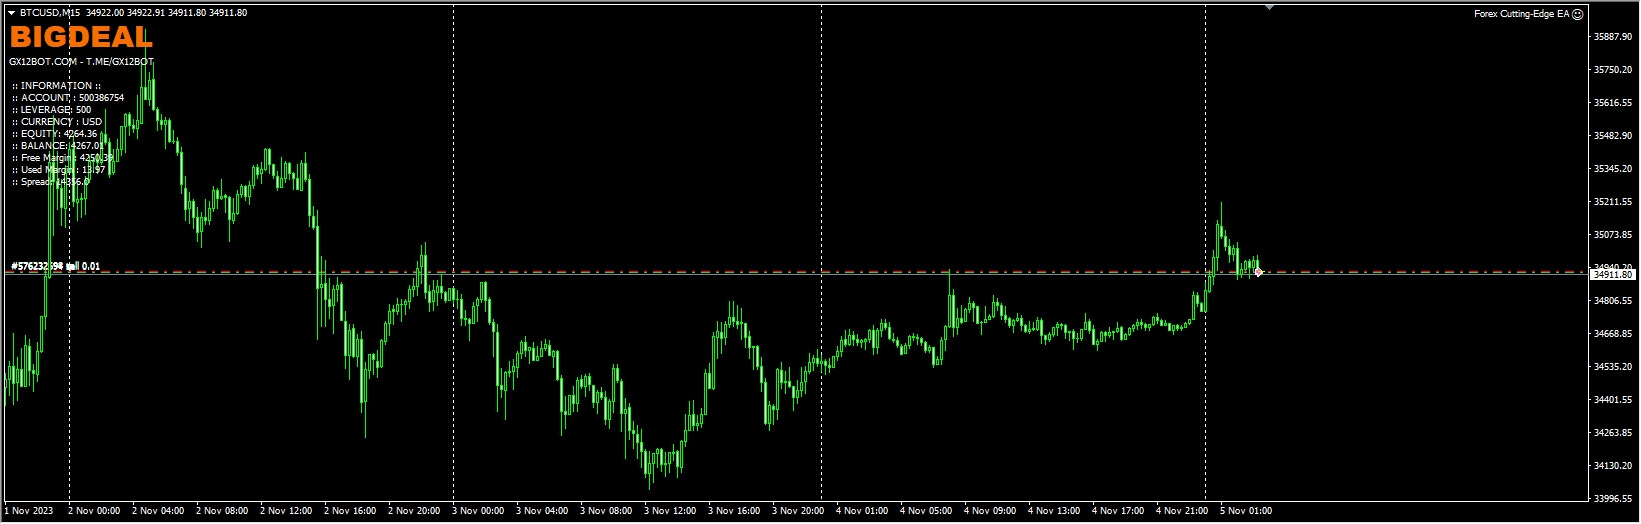The image size is (1641, 524).
Task: Click the EQUITY: 4264.36 line
Action: (x=55, y=134)
